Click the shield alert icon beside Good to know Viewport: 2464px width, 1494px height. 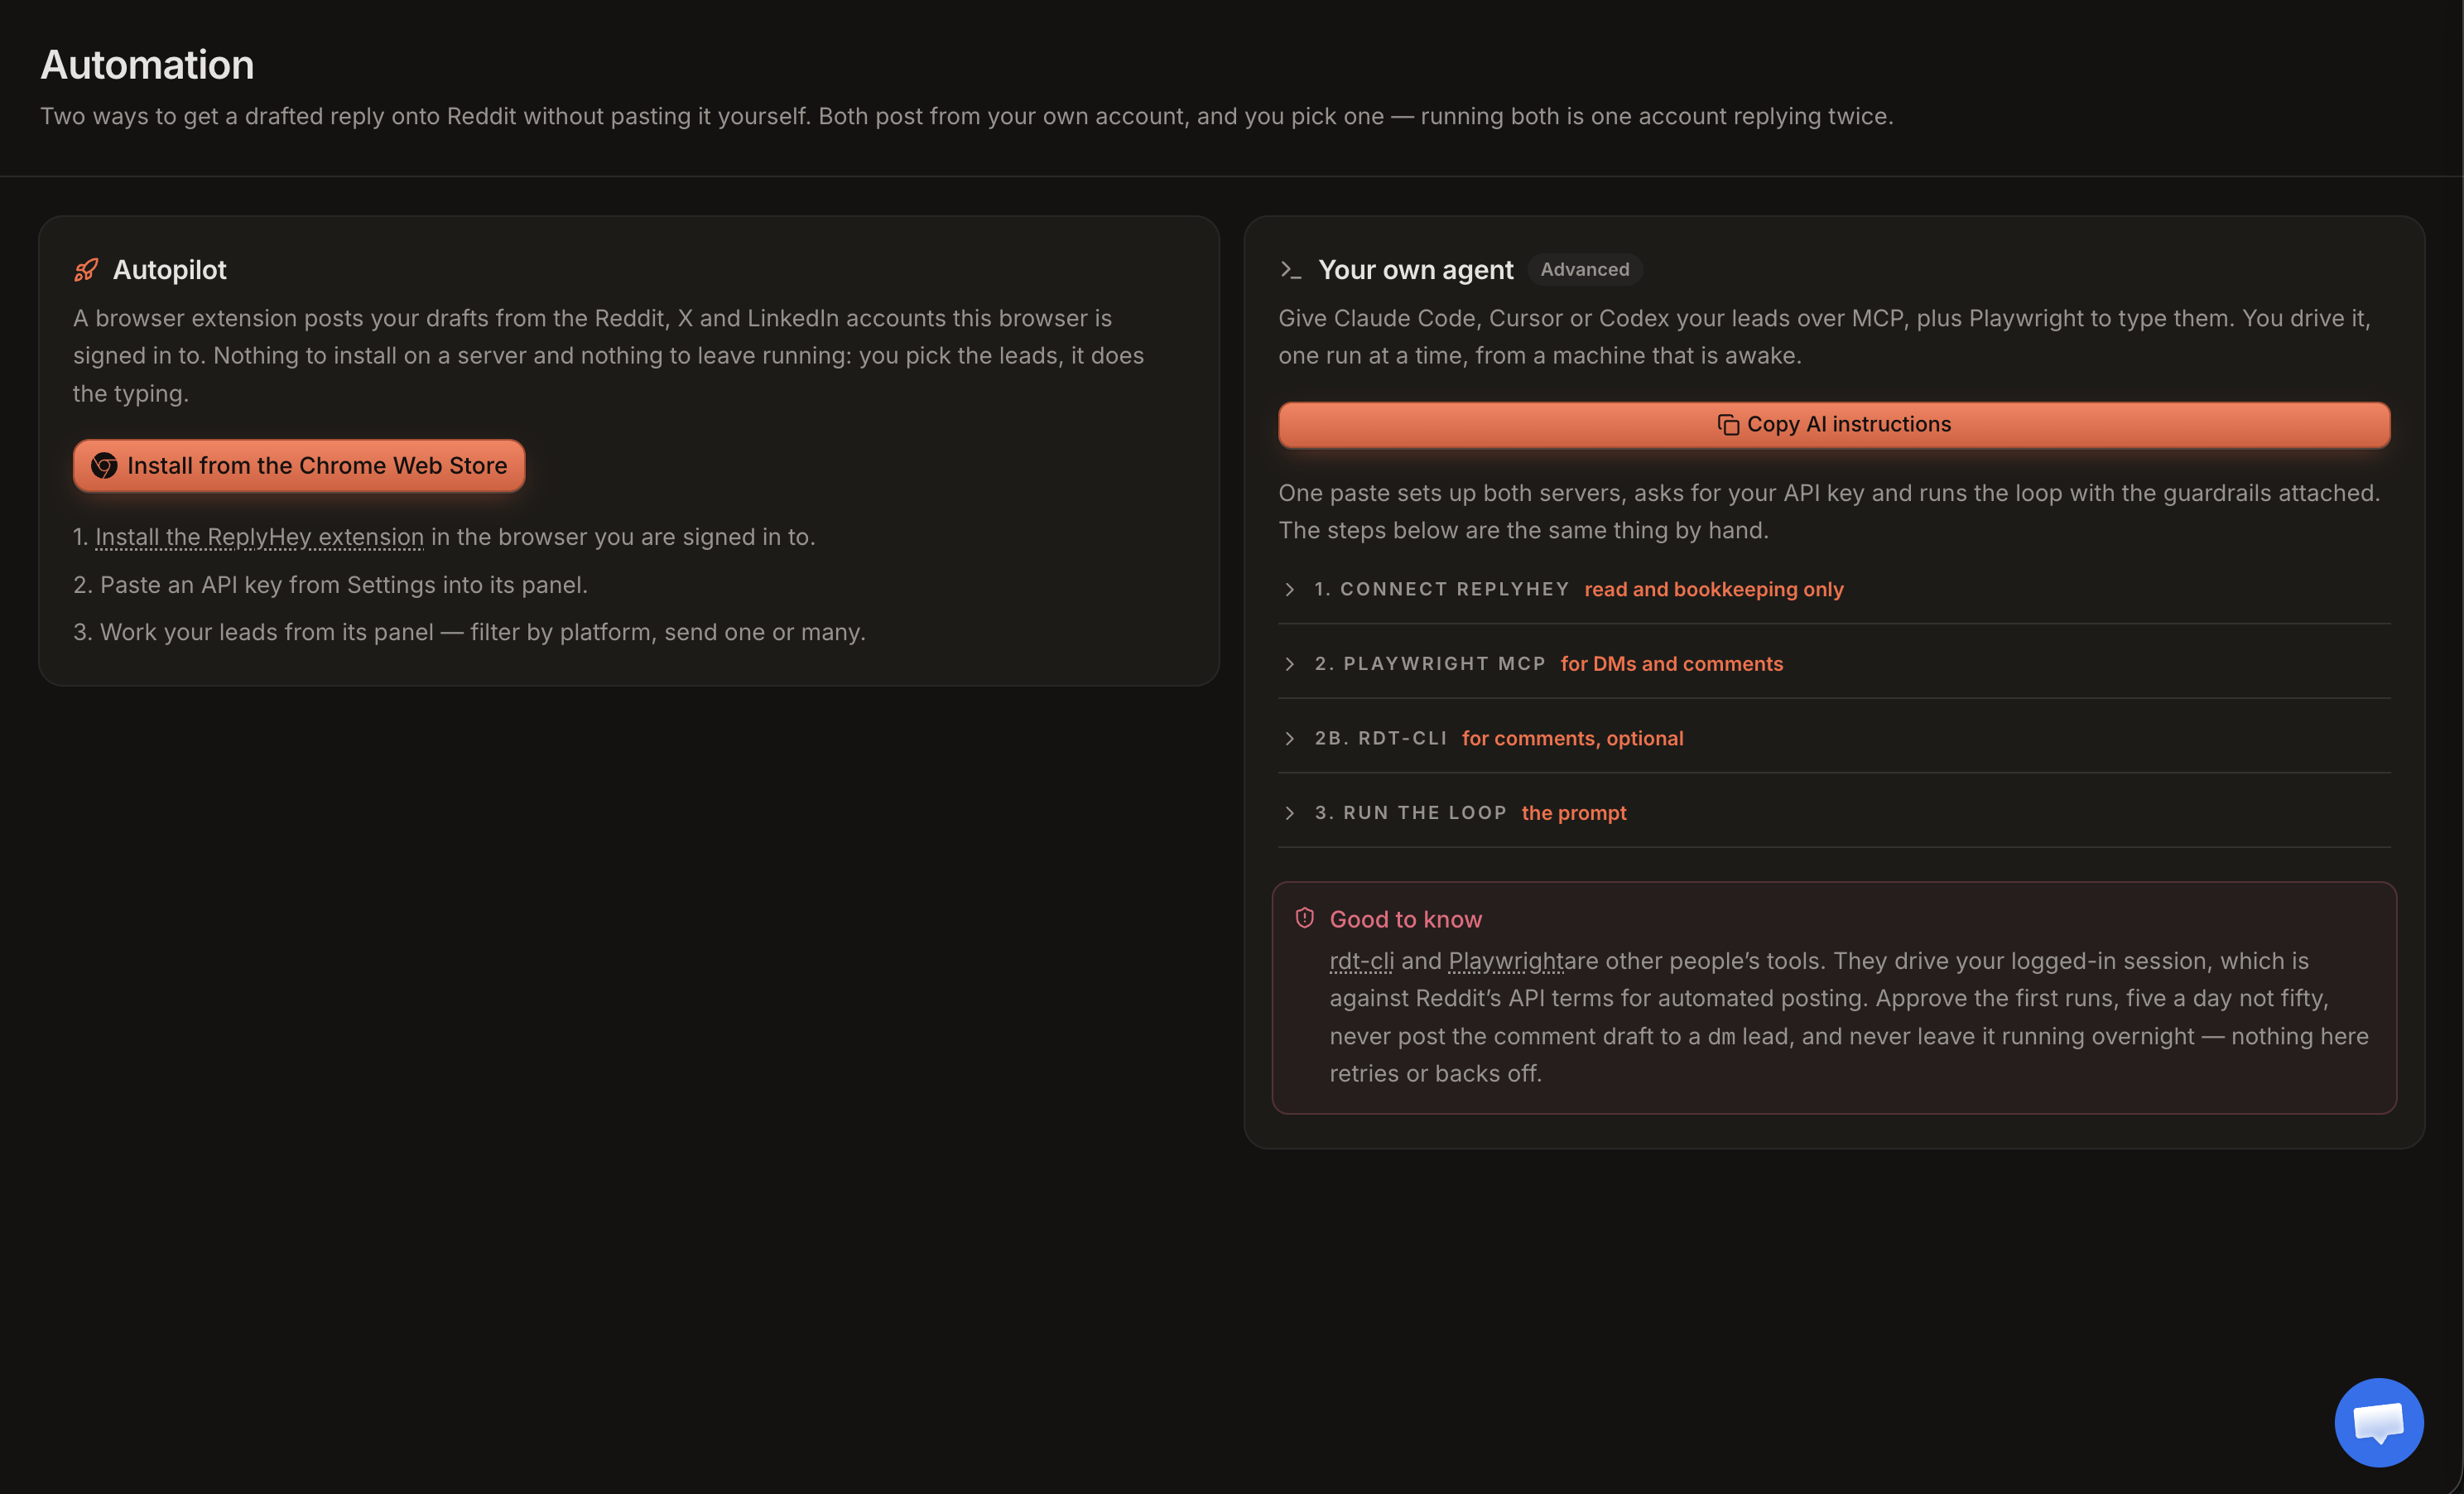tap(1305, 918)
